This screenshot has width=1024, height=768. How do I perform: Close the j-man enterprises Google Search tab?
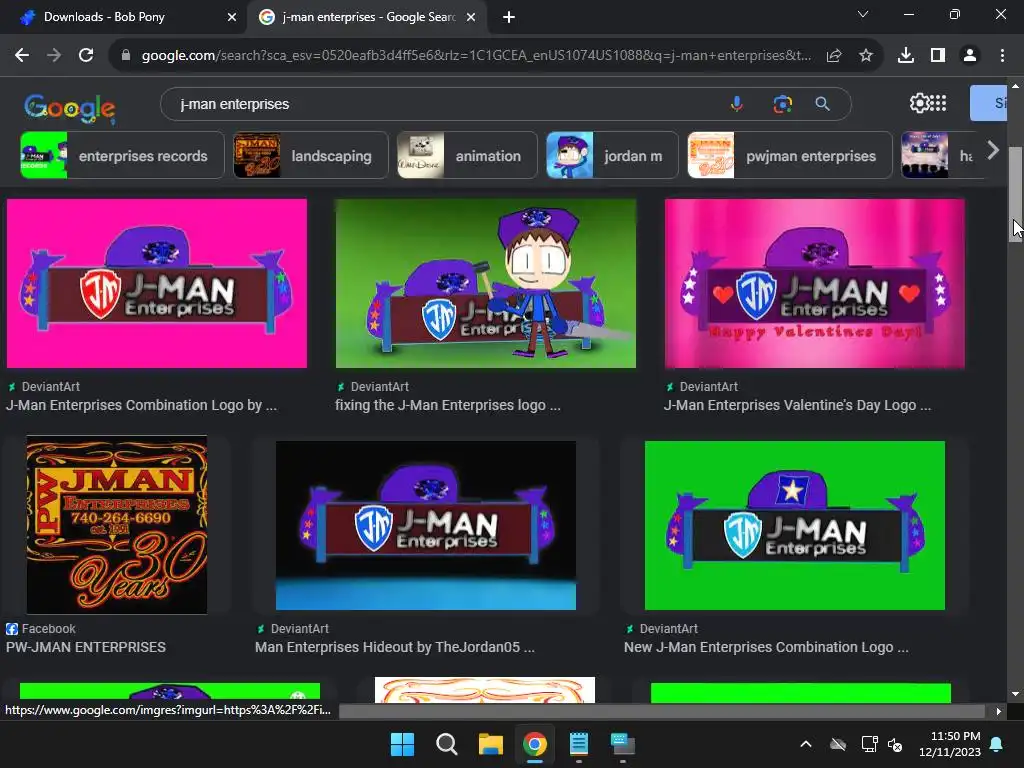tap(471, 18)
